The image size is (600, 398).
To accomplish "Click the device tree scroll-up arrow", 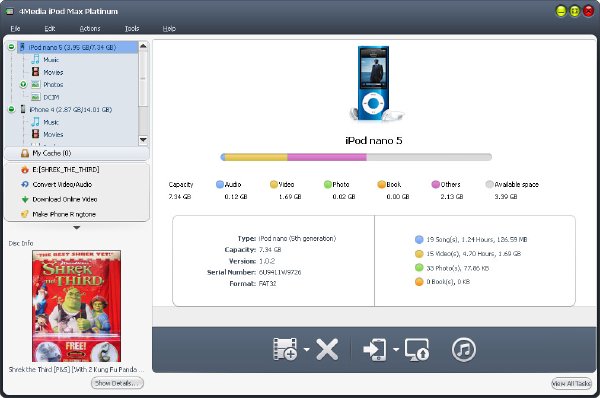I will (x=143, y=46).
